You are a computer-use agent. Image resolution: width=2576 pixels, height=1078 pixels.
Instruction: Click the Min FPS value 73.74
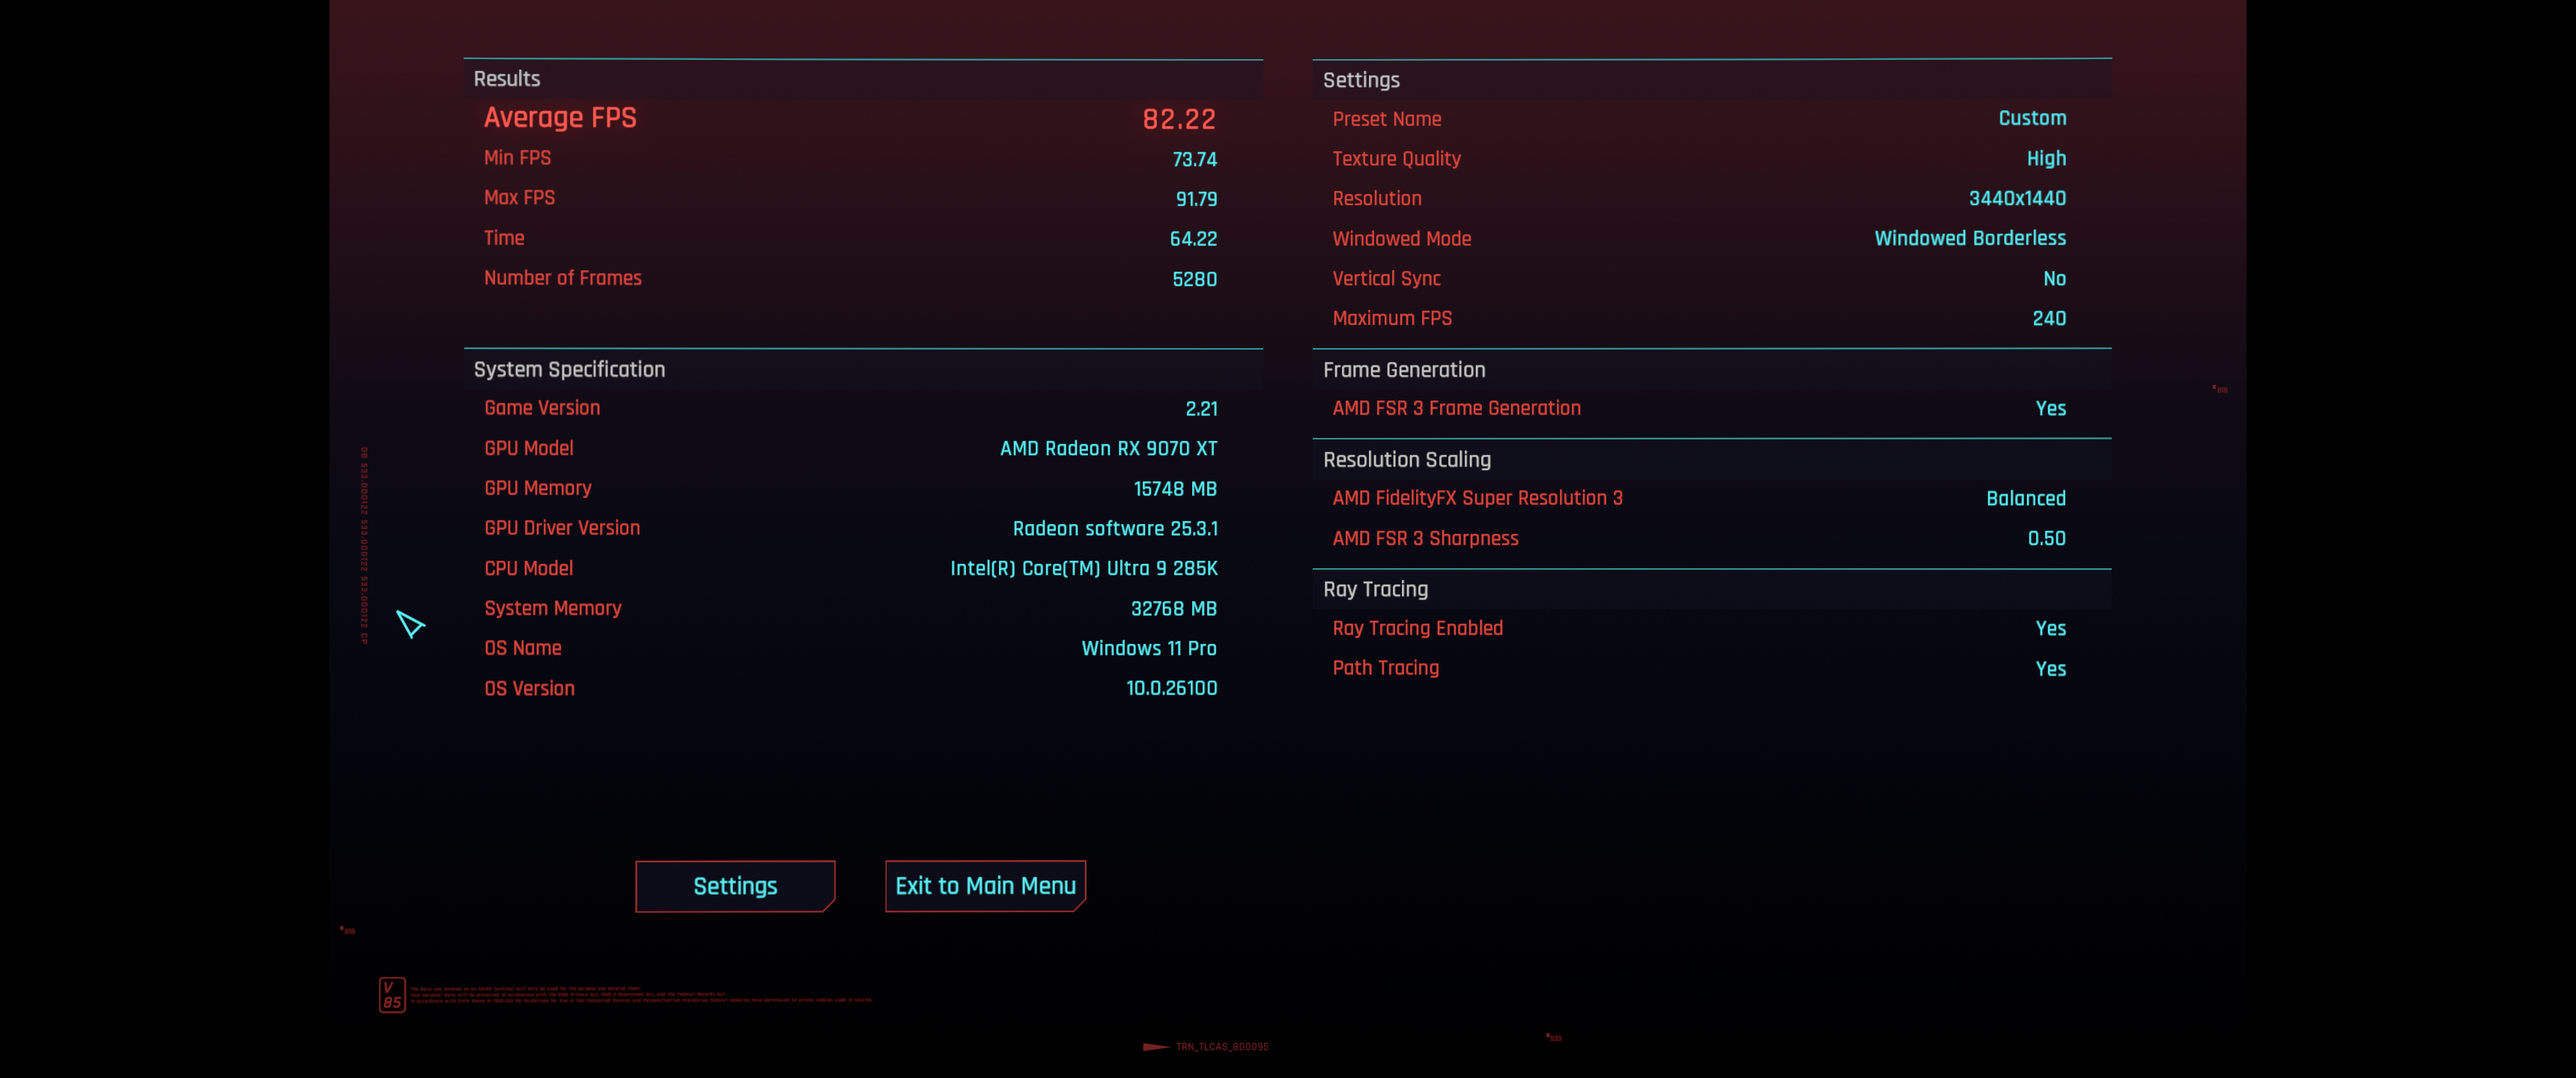pyautogui.click(x=1194, y=159)
